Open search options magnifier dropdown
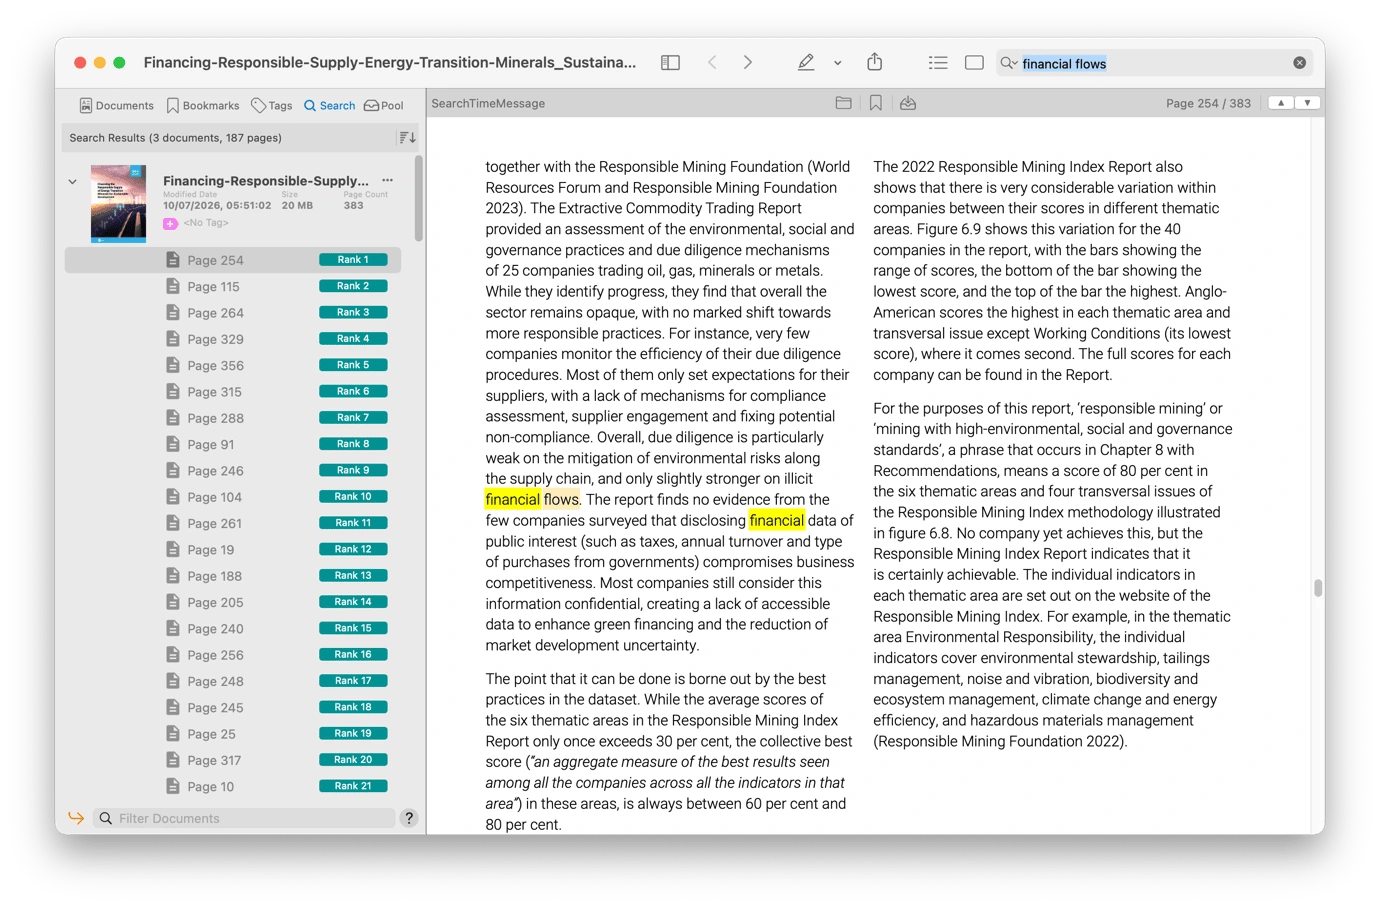This screenshot has width=1380, height=907. pos(1008,63)
